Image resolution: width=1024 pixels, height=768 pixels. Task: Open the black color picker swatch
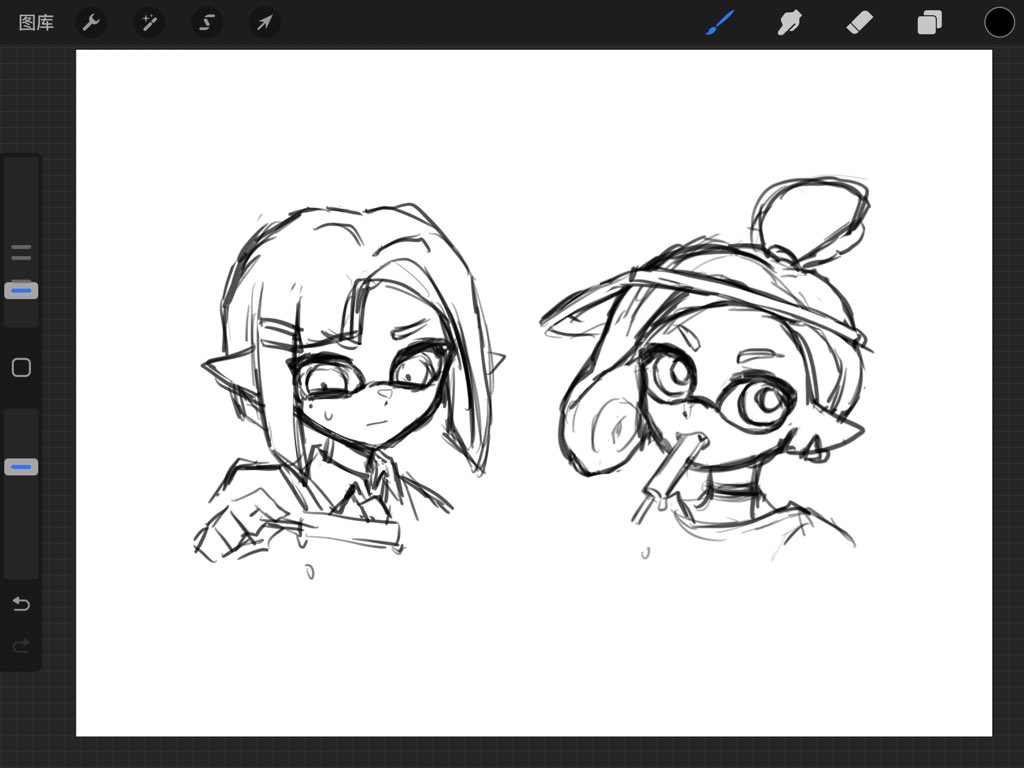999,23
